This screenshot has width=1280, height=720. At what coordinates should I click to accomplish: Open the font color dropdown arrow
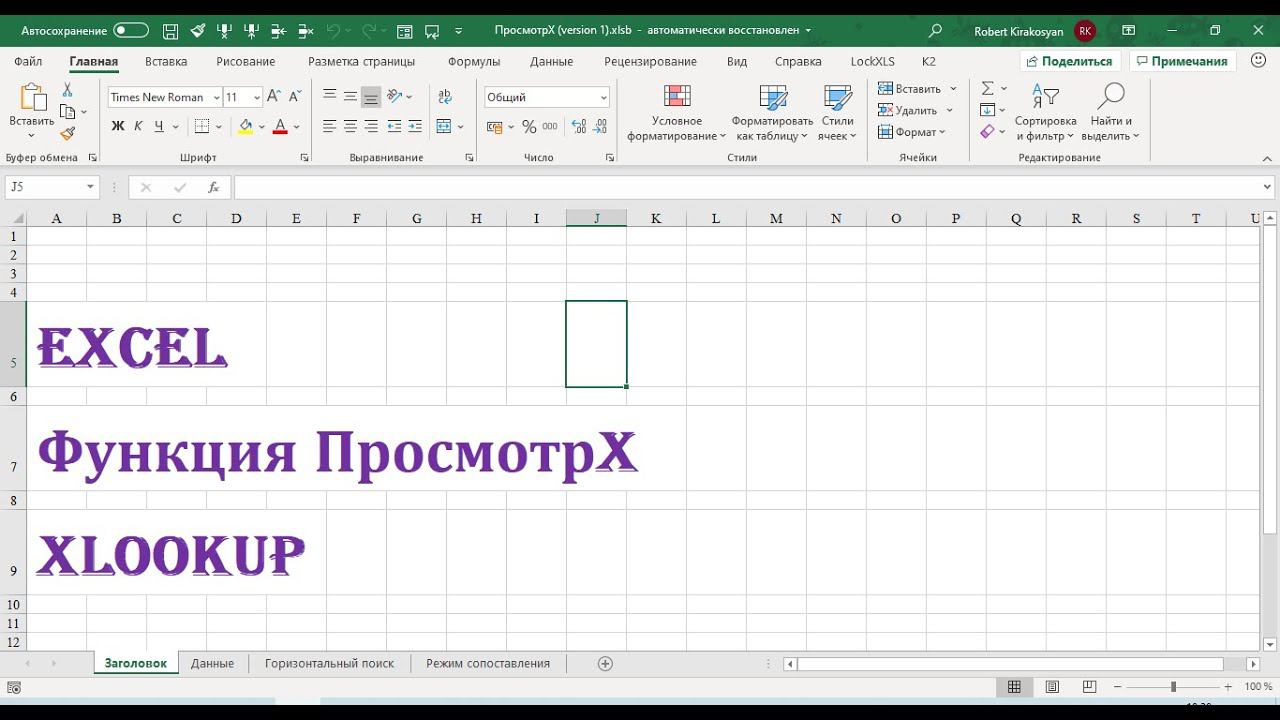click(x=297, y=127)
